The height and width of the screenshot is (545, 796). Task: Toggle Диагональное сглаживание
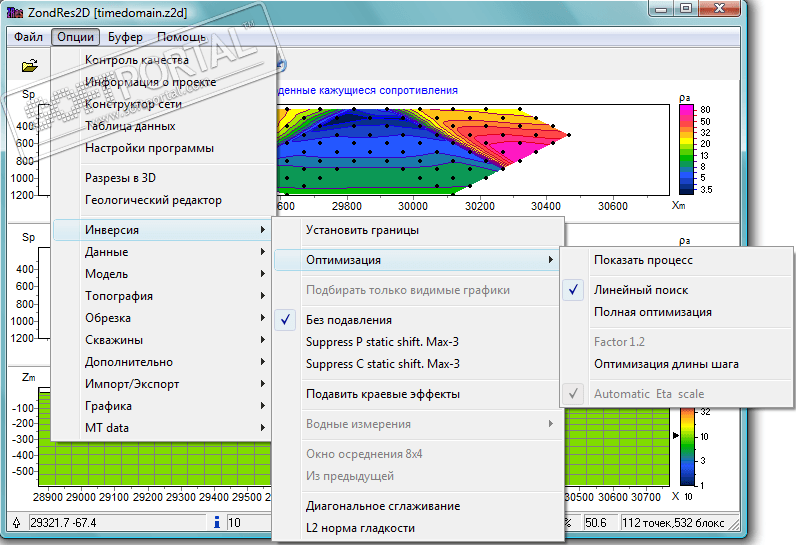pyautogui.click(x=417, y=506)
